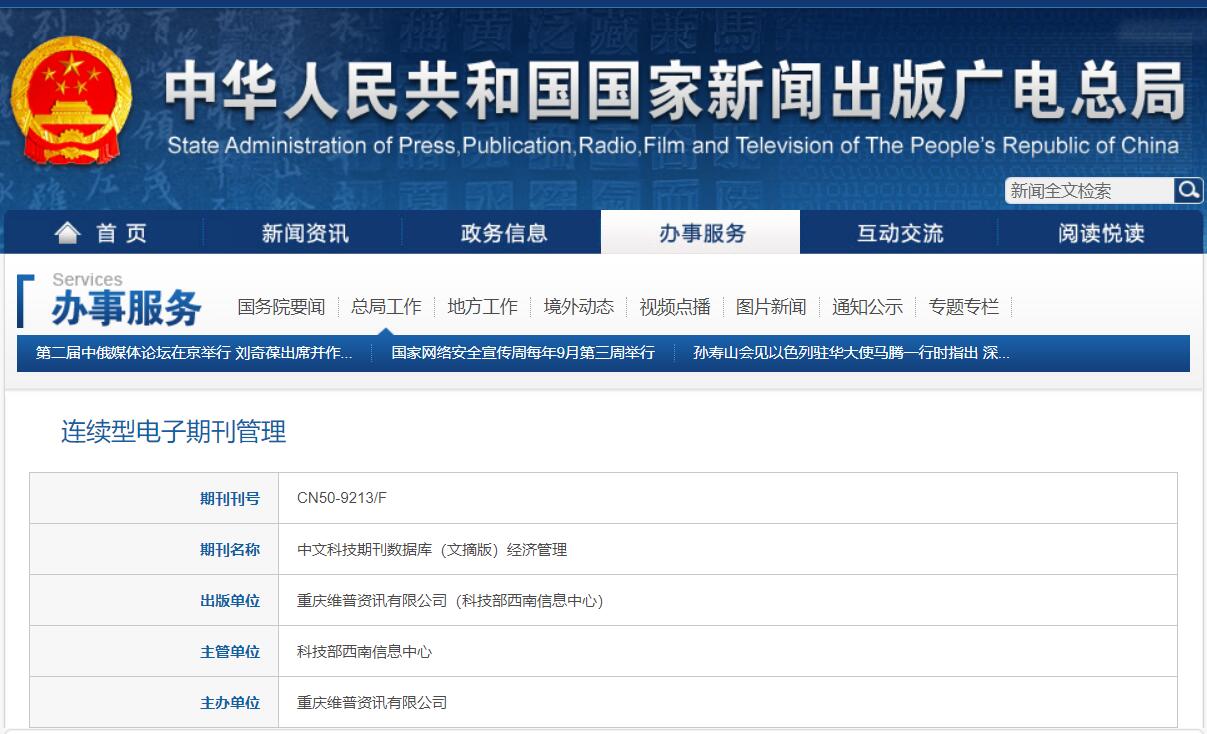
Task: Go to 视频点播 sub-menu link
Action: [x=675, y=307]
